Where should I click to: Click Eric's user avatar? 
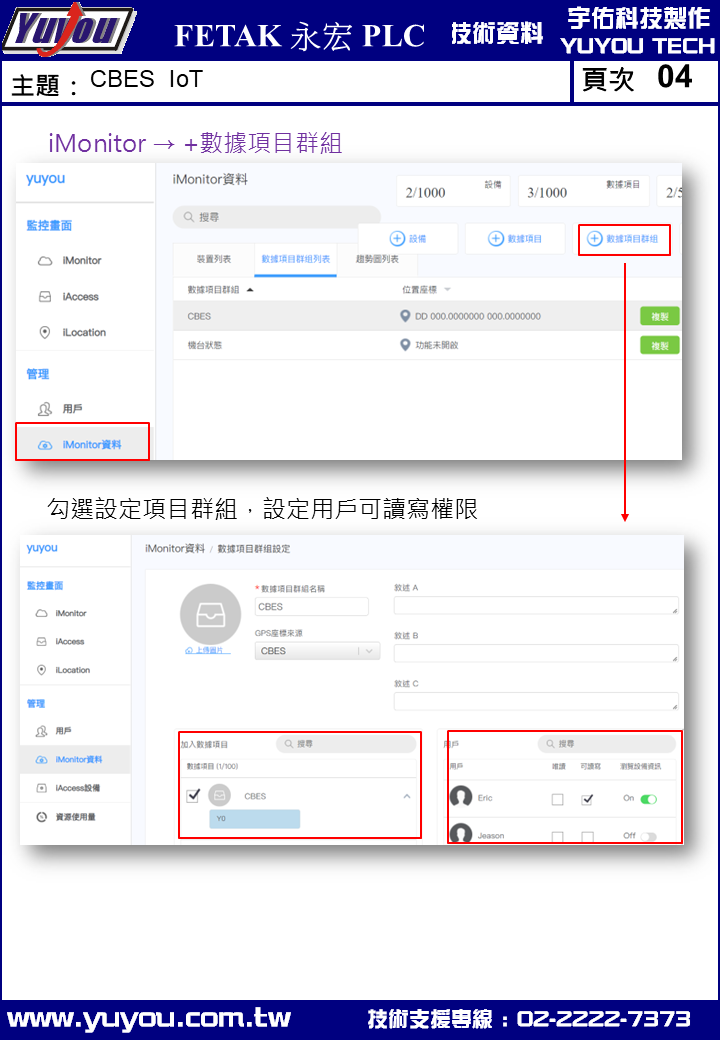(461, 797)
